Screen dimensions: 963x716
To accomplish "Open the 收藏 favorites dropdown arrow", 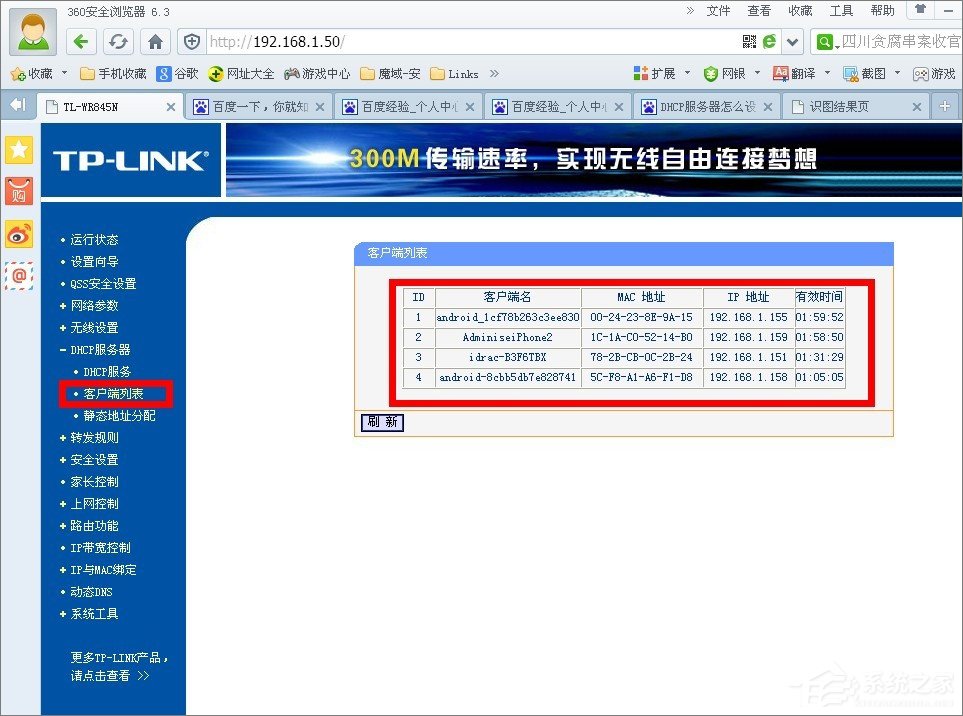I will 62,73.
